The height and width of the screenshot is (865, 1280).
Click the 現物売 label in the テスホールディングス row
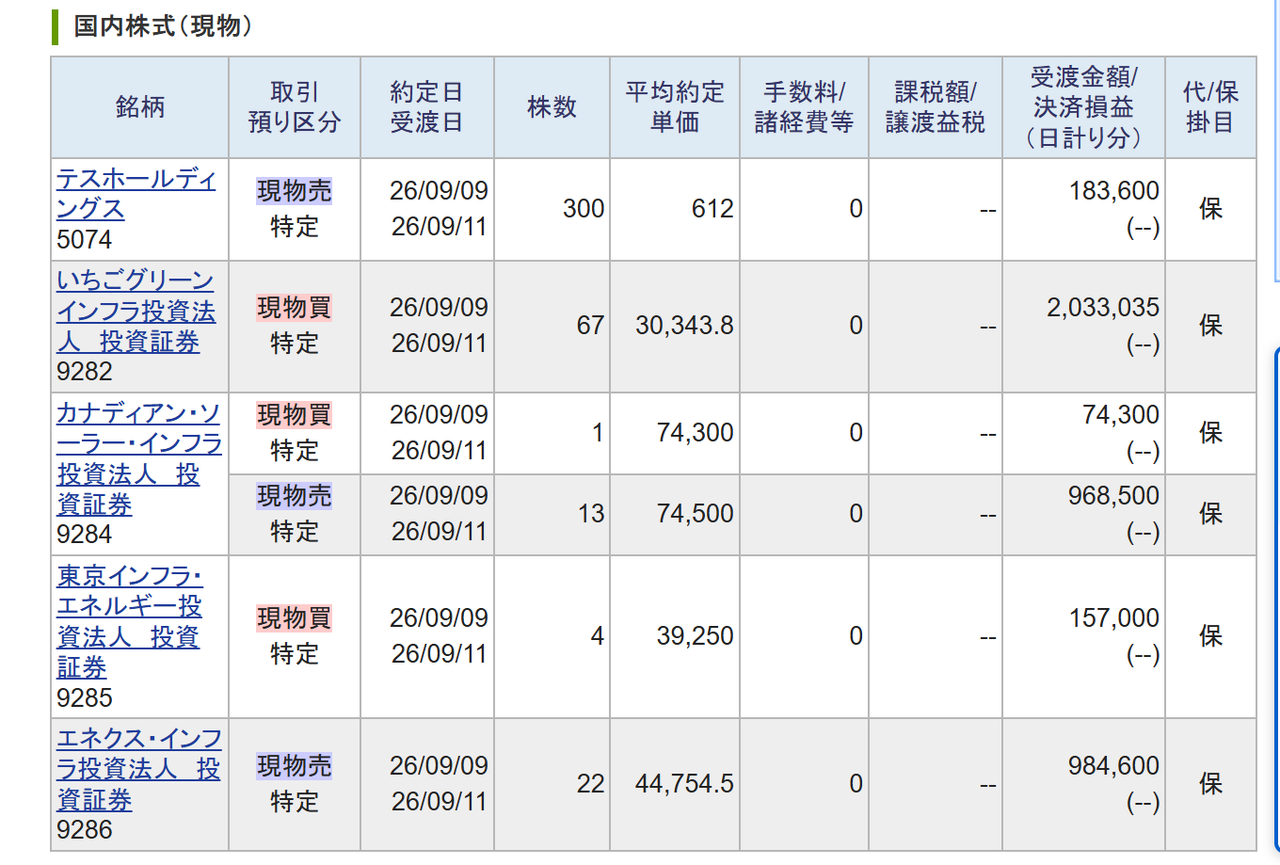click(294, 191)
